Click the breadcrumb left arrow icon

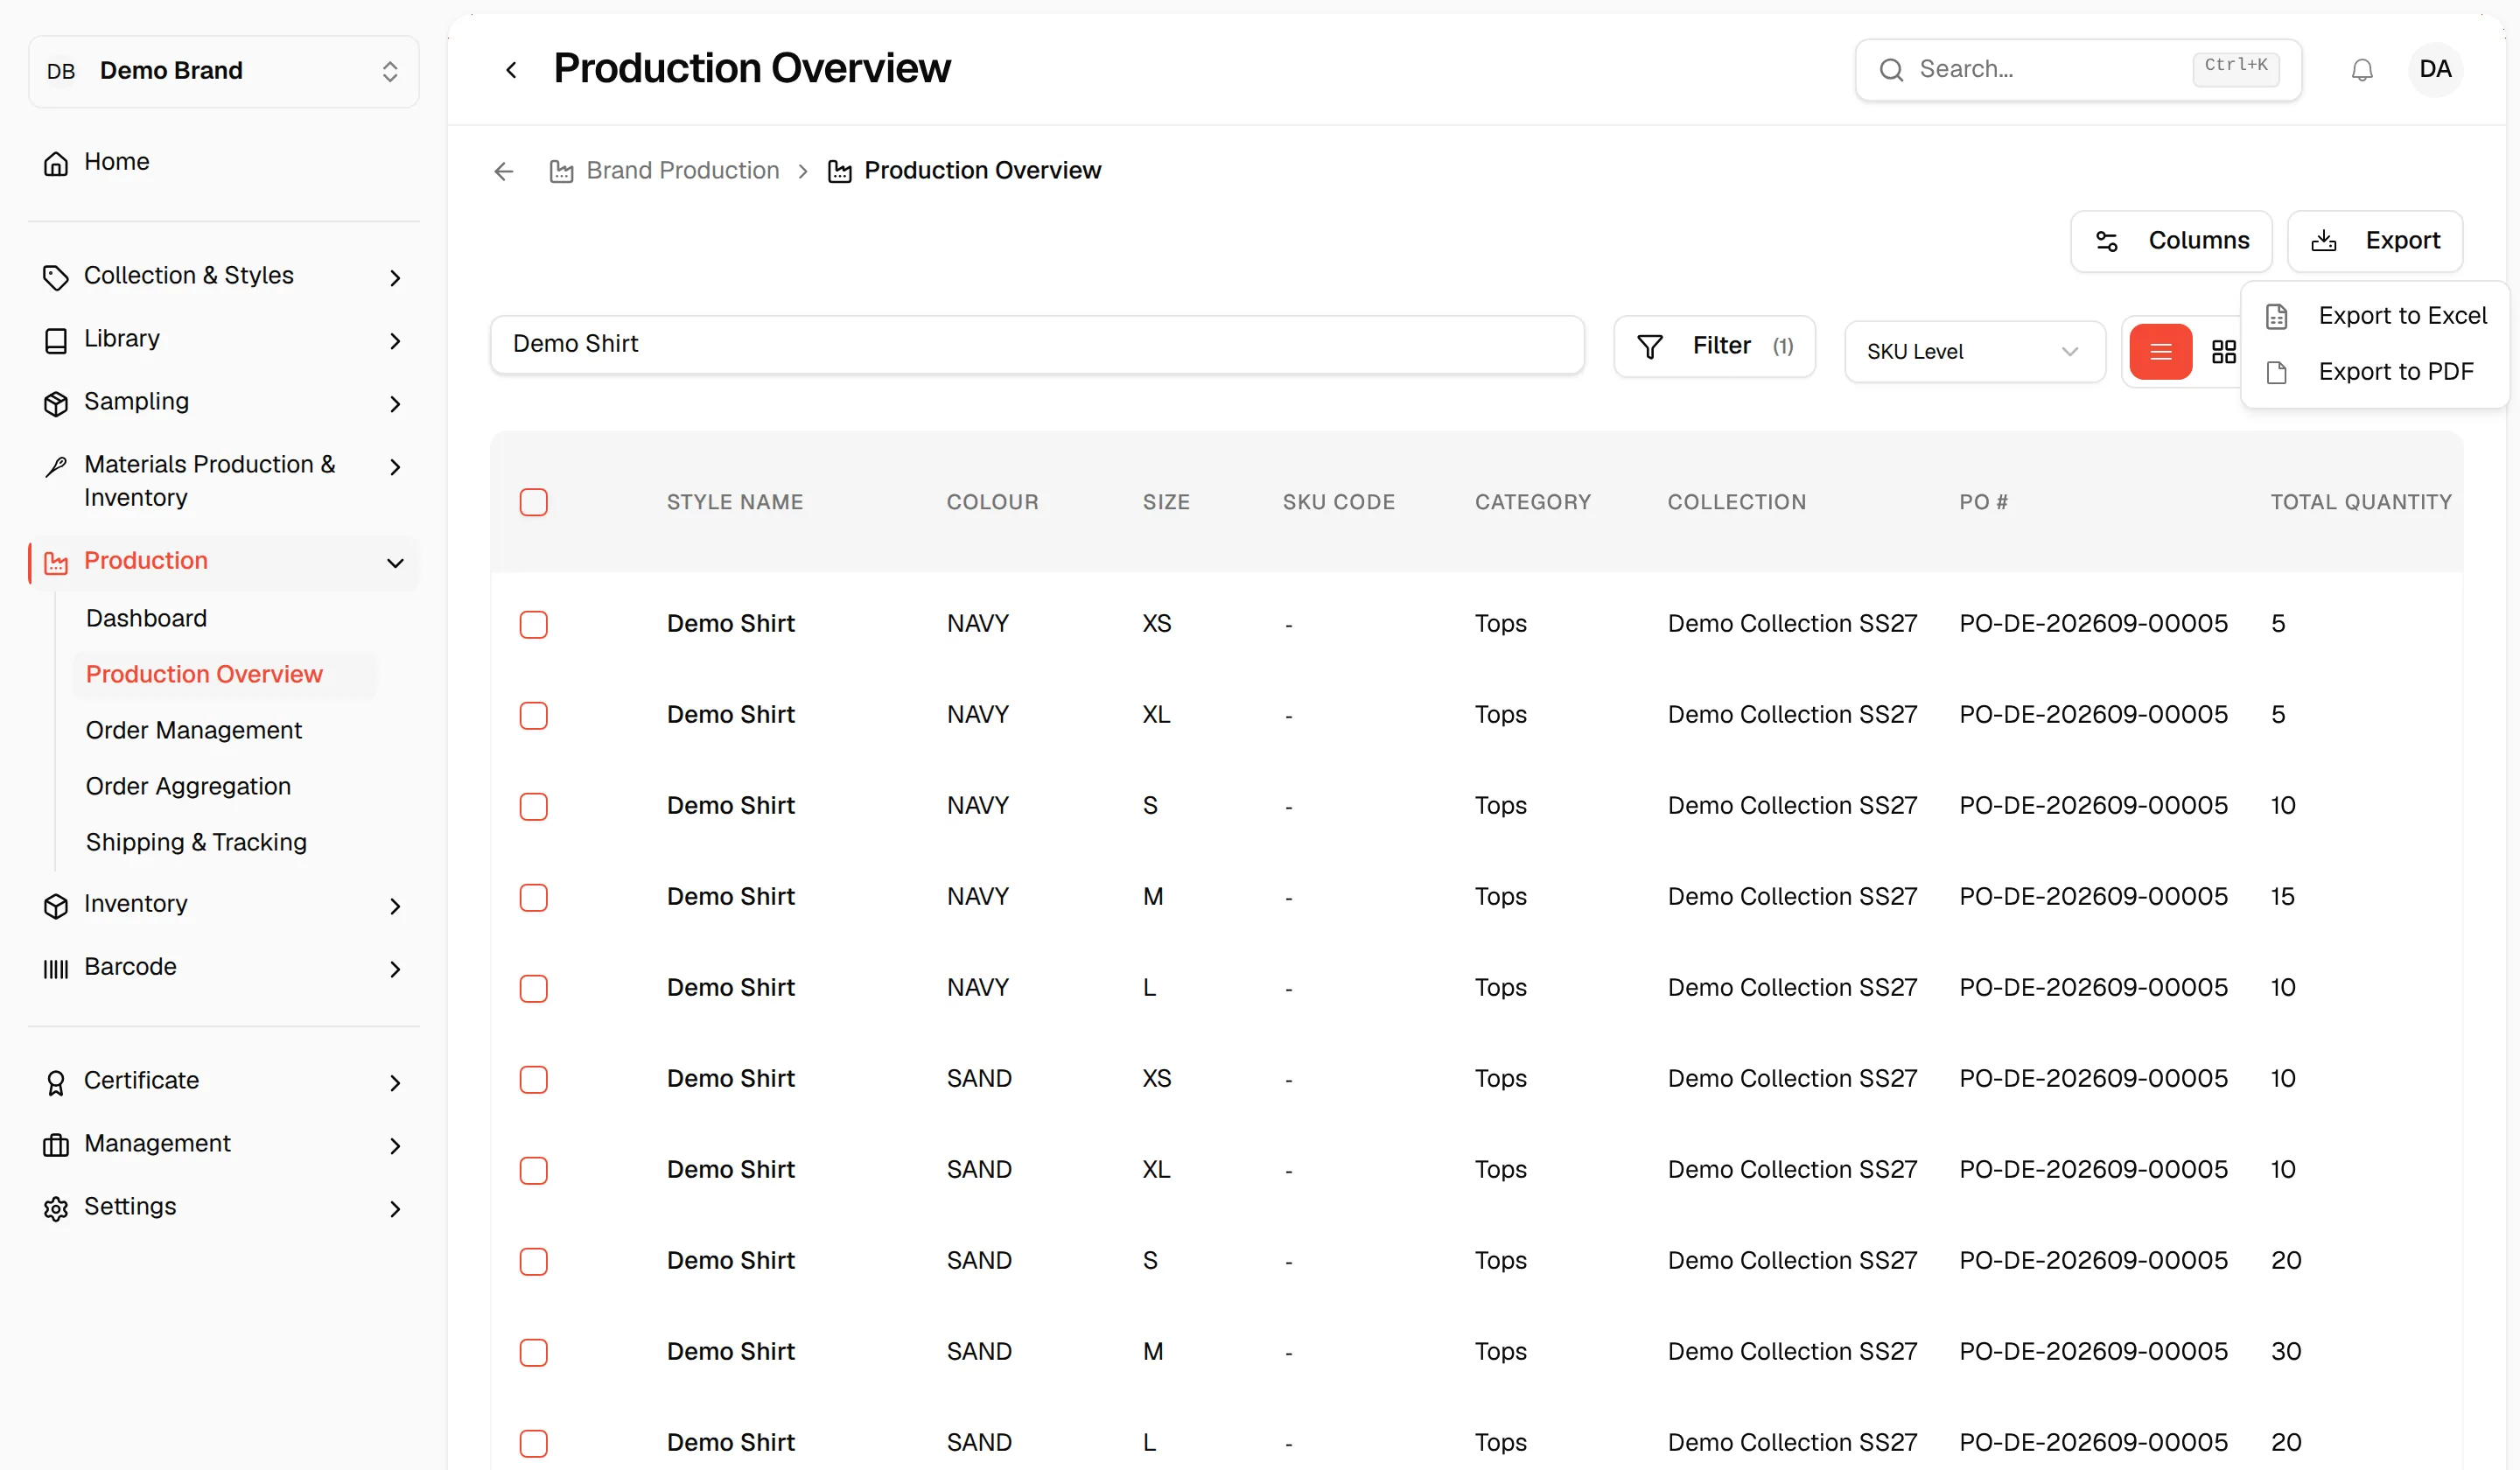click(x=504, y=171)
